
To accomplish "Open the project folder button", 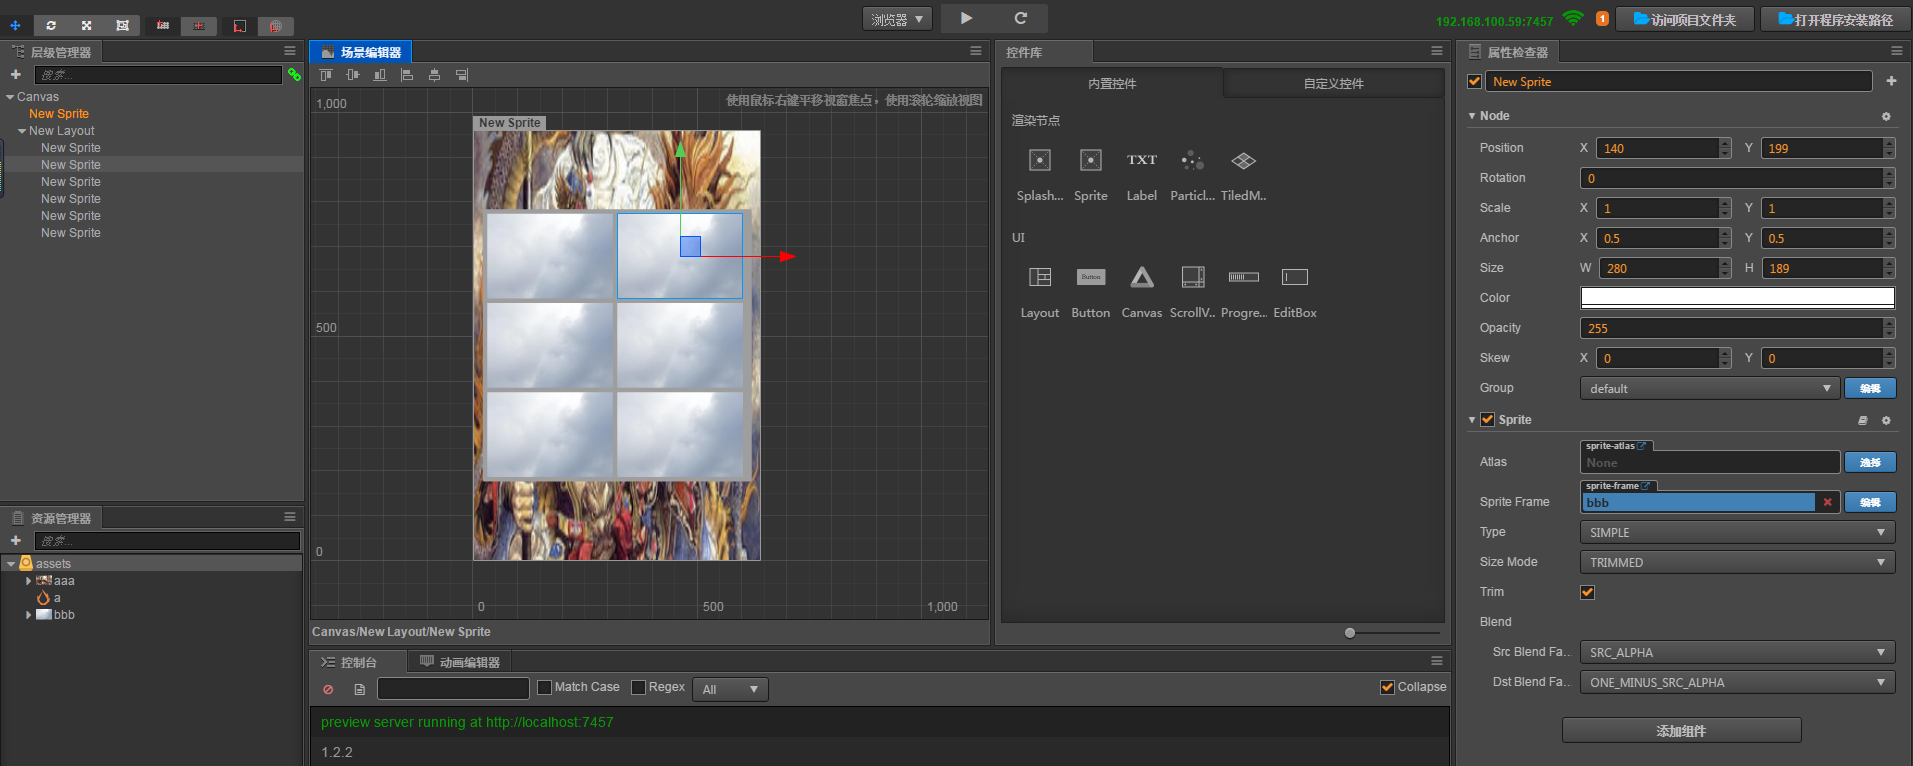I will coord(1685,19).
